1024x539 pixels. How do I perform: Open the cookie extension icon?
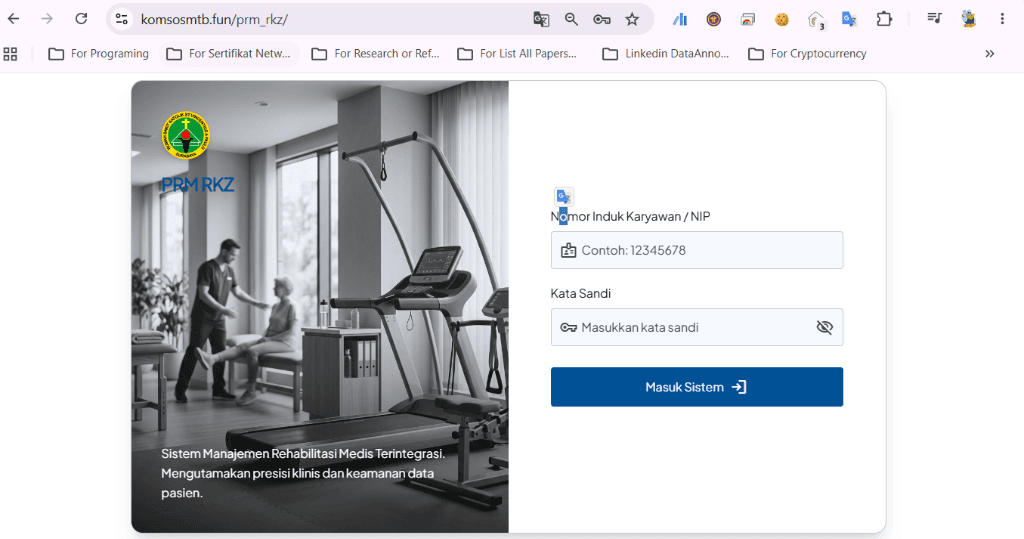[x=782, y=20]
